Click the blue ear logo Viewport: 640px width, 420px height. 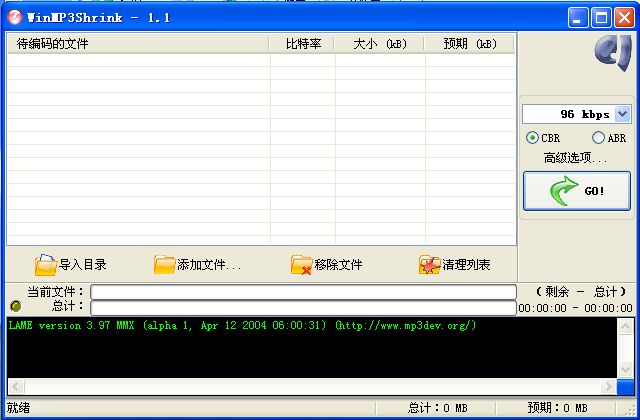613,53
